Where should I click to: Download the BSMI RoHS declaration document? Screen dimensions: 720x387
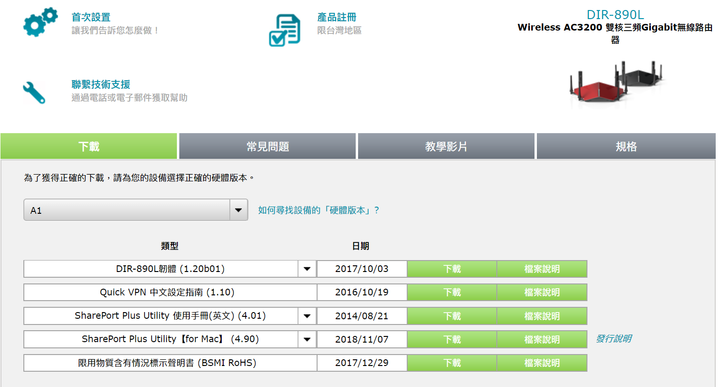452,363
